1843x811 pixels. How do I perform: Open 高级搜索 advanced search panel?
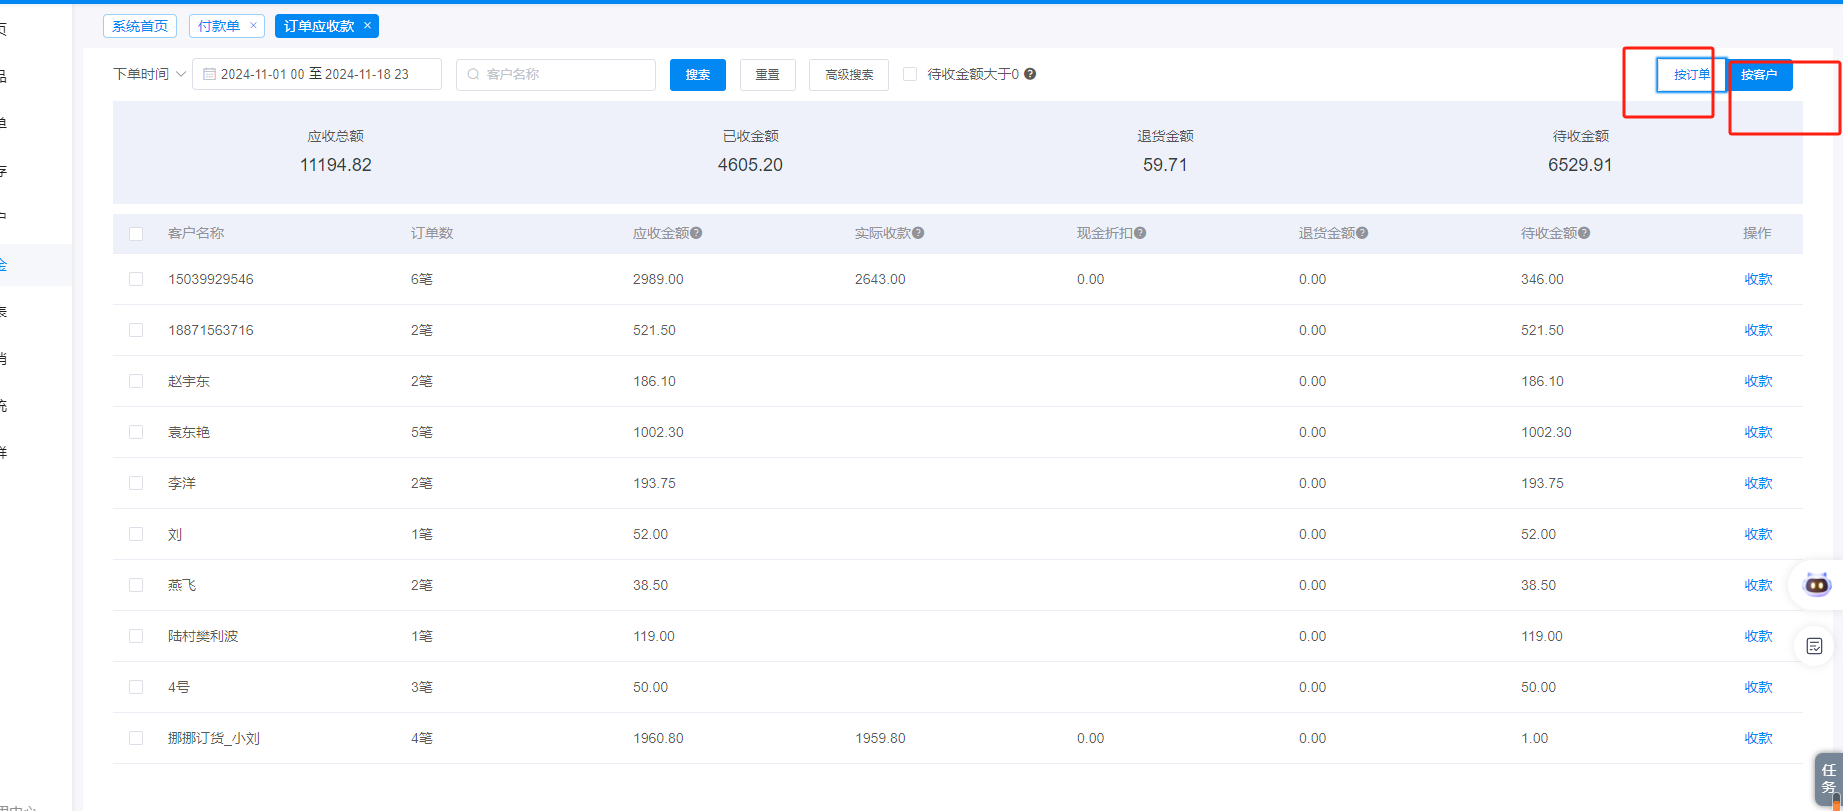(848, 75)
